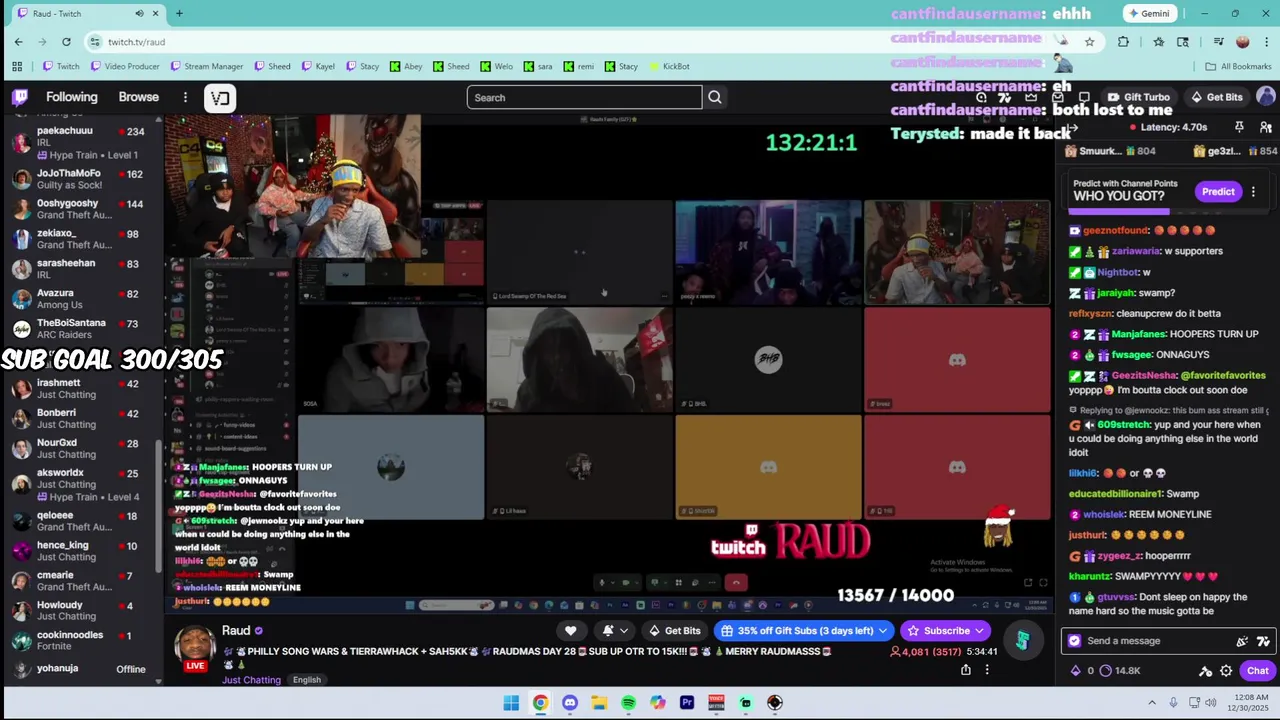
Task: Click the Get Bits button in header
Action: coord(1216,97)
